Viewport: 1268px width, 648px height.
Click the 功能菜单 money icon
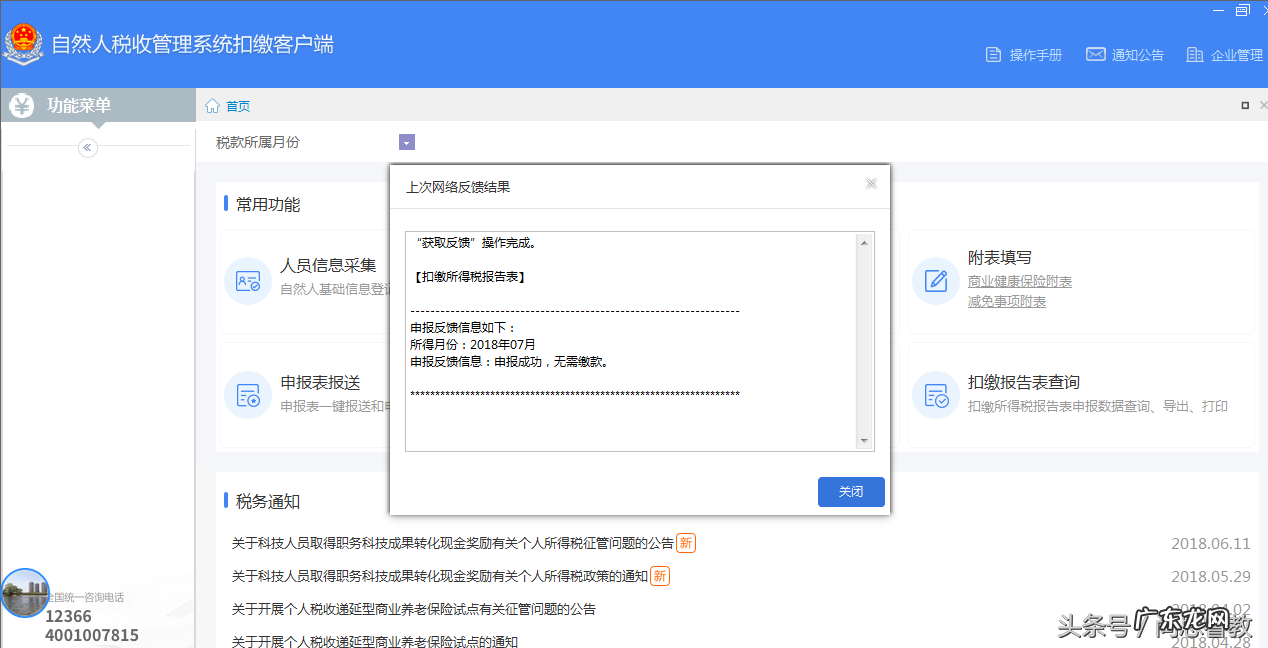20,105
